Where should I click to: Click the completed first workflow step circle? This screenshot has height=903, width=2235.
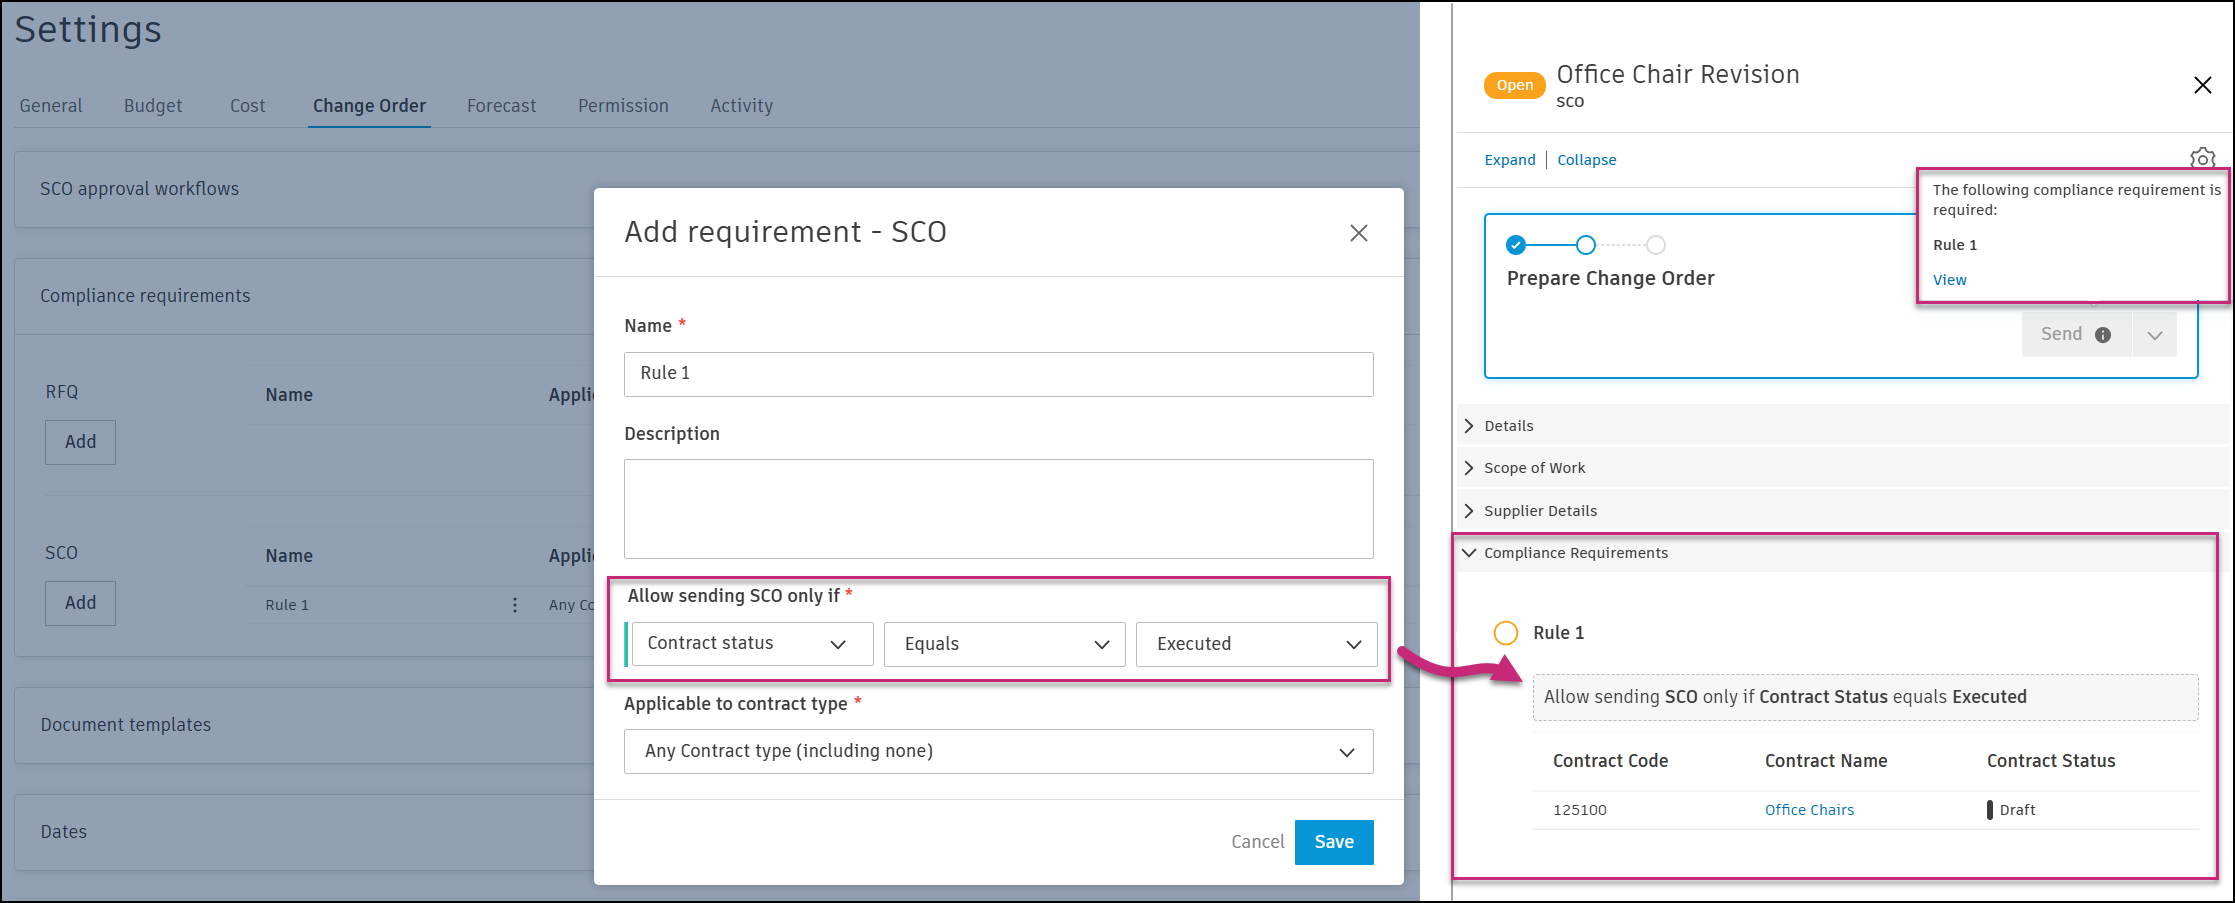[1516, 245]
